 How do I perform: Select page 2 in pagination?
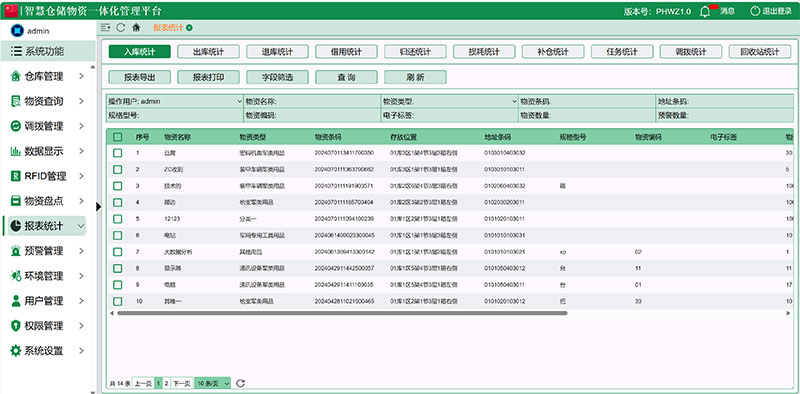click(x=166, y=383)
